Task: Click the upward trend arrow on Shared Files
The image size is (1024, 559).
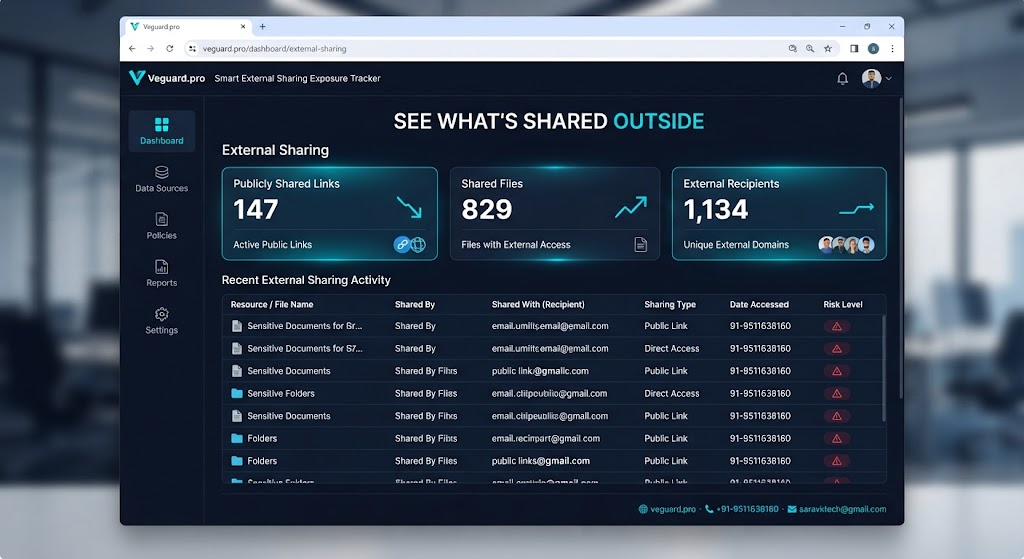Action: point(631,207)
